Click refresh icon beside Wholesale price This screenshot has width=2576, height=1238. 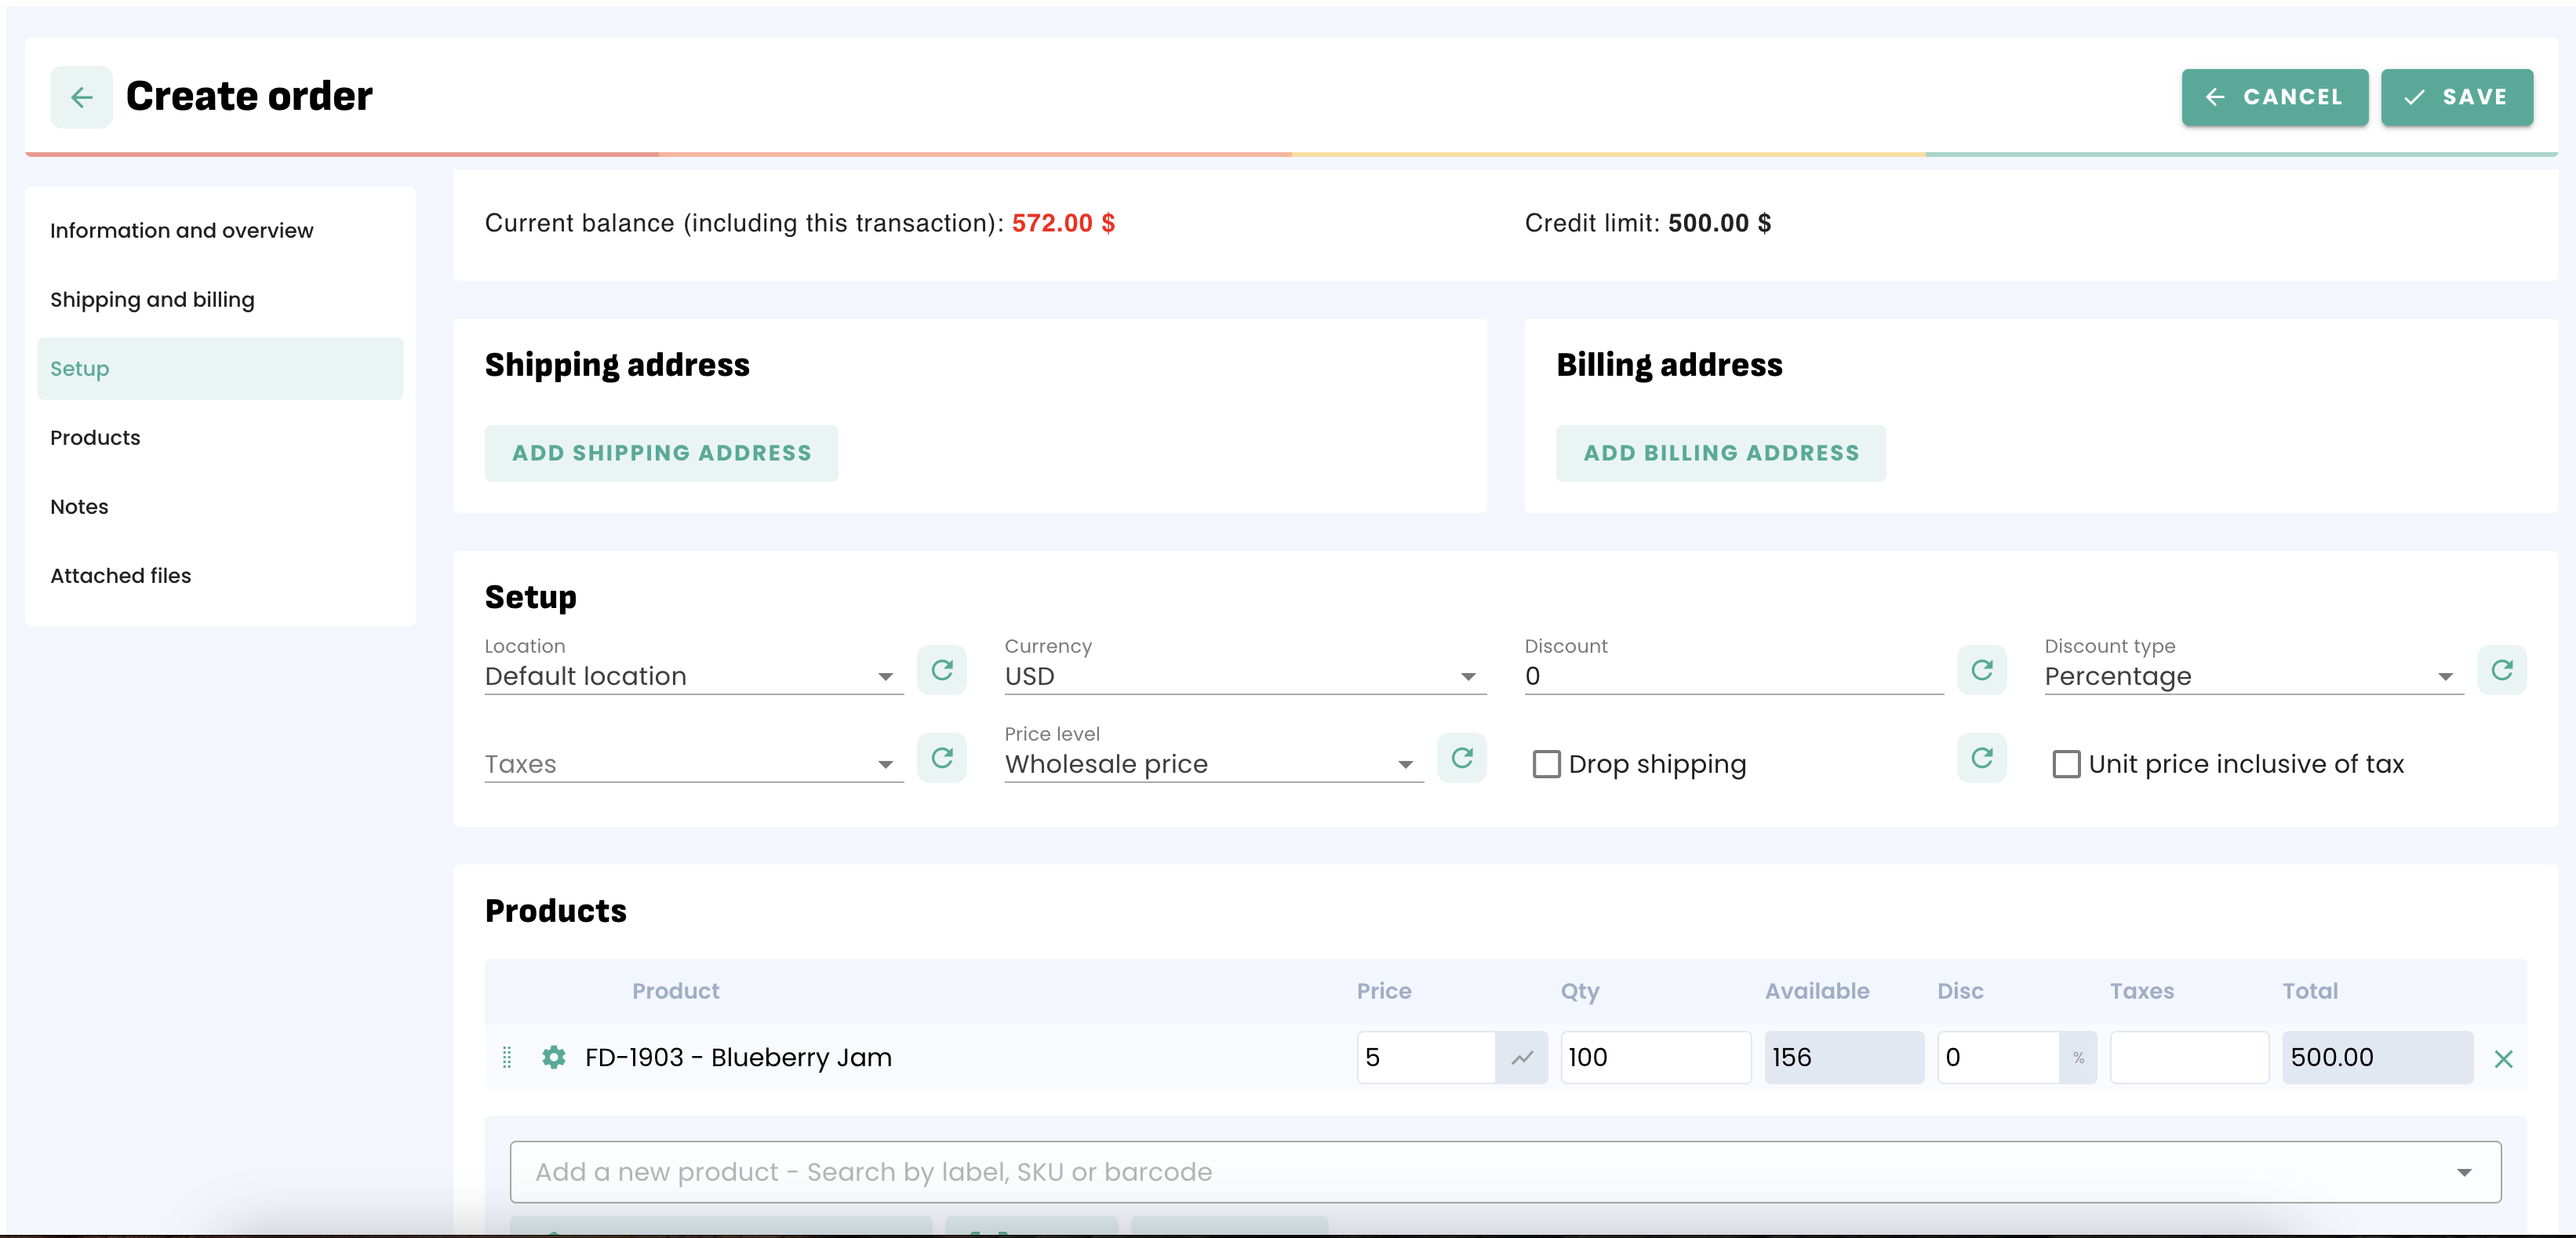pyautogui.click(x=1461, y=758)
